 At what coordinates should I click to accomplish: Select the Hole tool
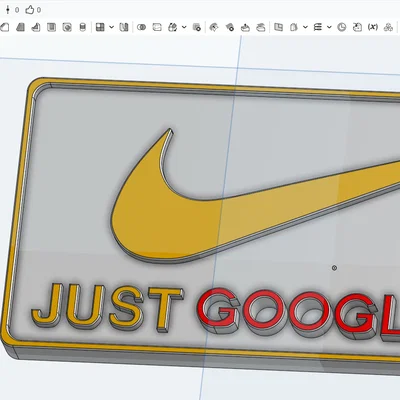(x=67, y=27)
